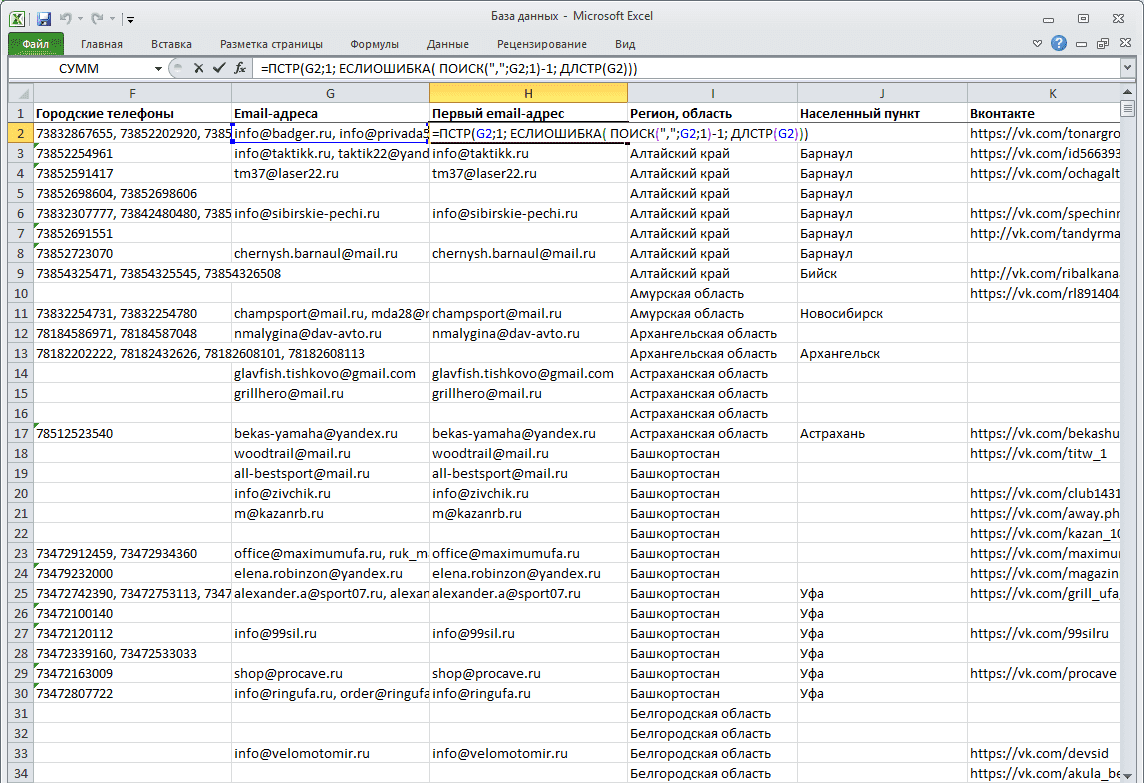Select column K header

(1044, 93)
